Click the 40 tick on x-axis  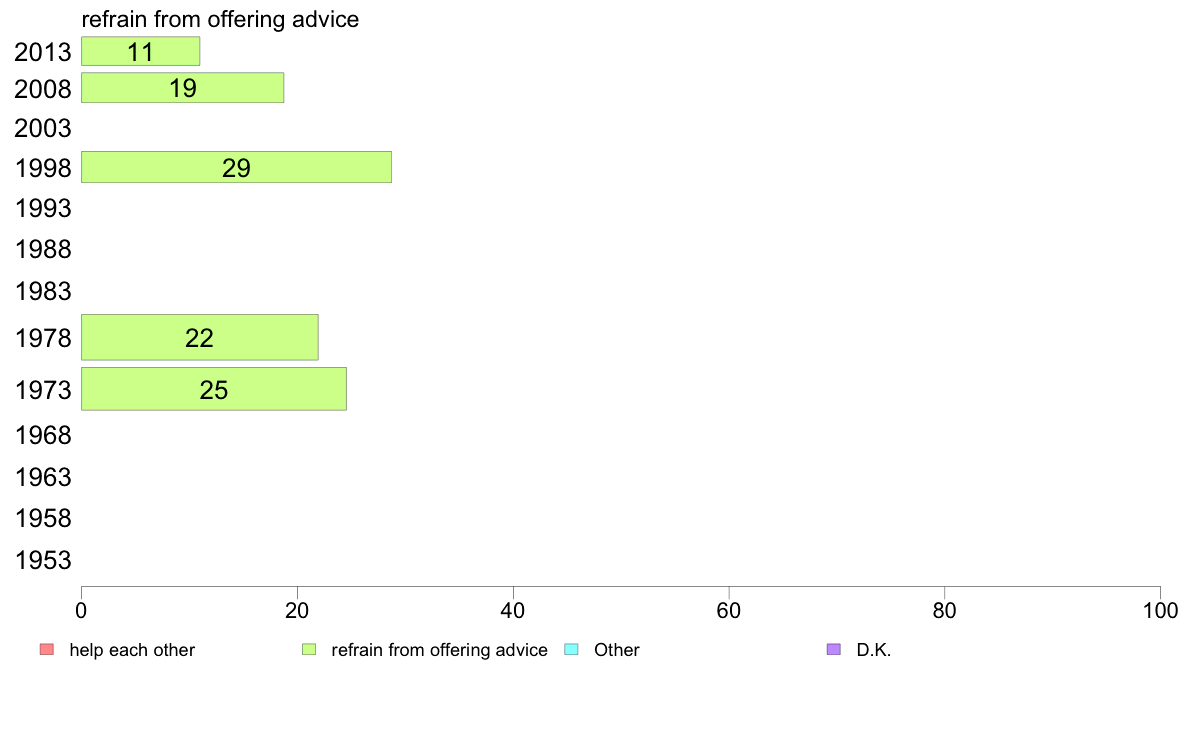coord(513,611)
